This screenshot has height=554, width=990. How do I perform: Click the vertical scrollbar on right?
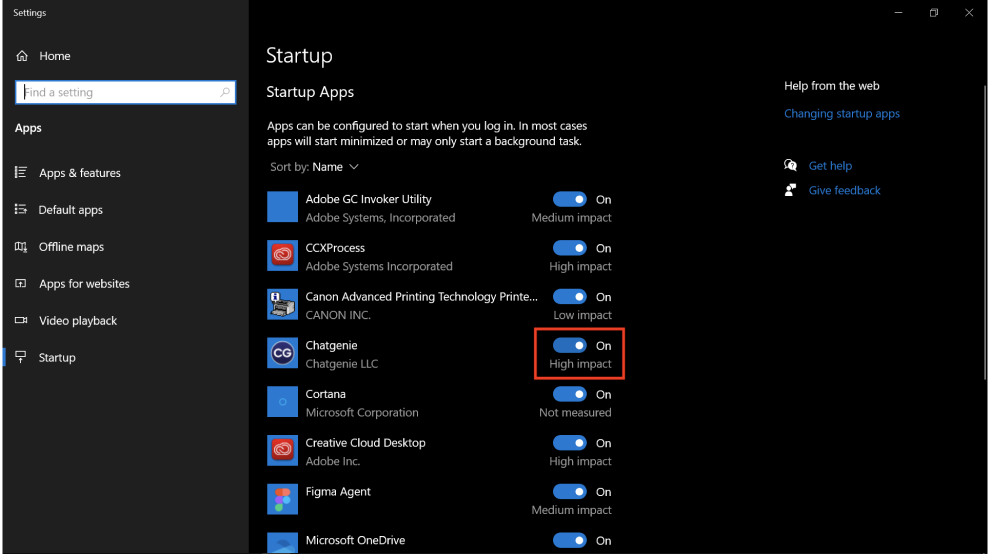tap(984, 232)
